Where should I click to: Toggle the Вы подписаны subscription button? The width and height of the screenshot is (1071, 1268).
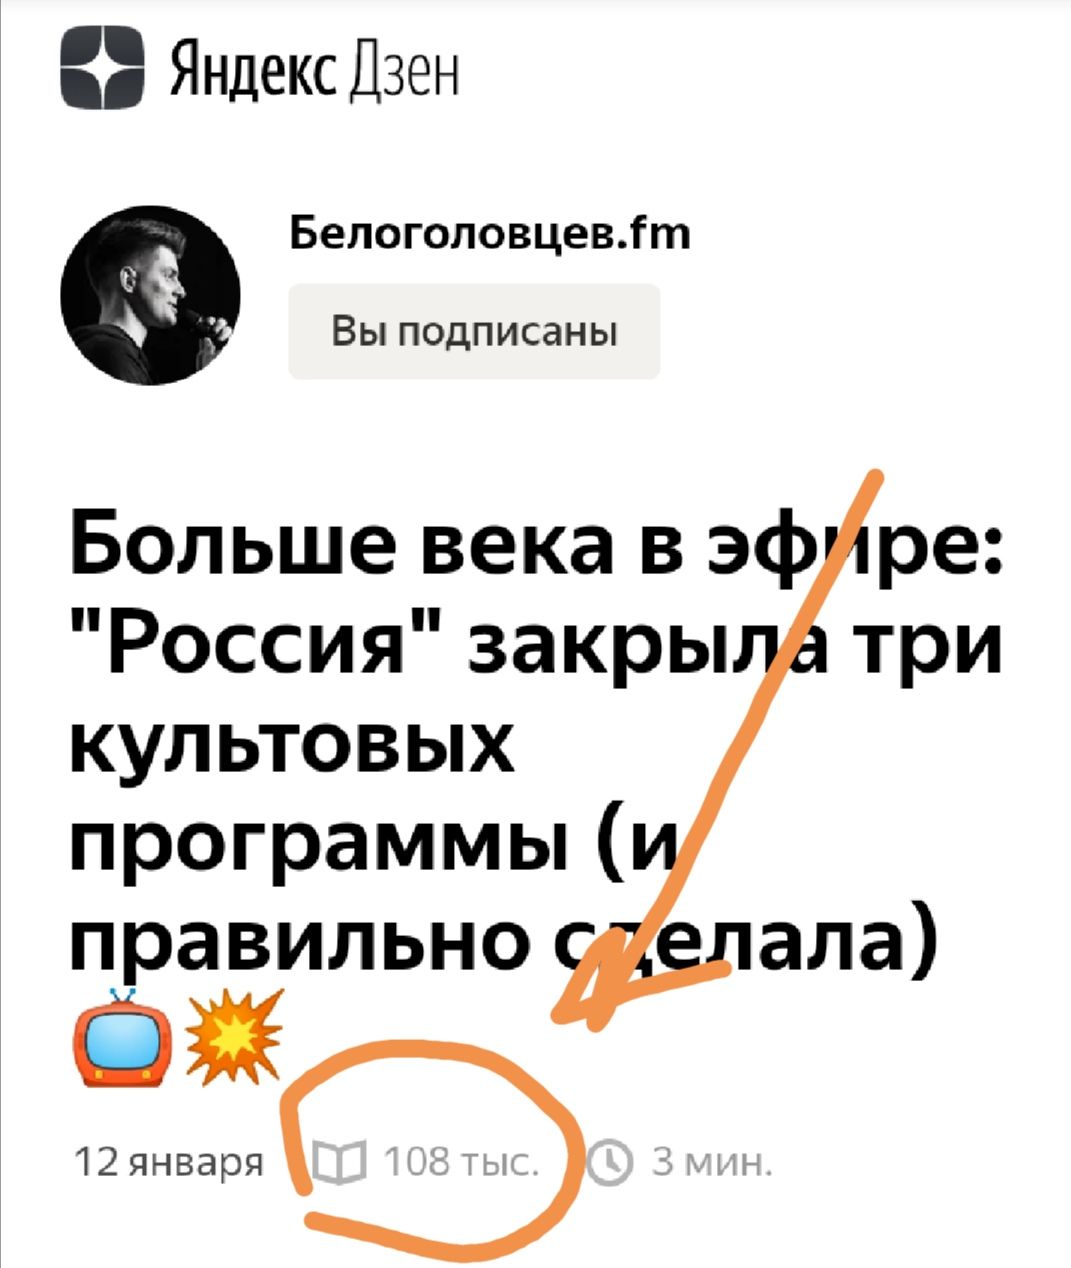tap(474, 331)
